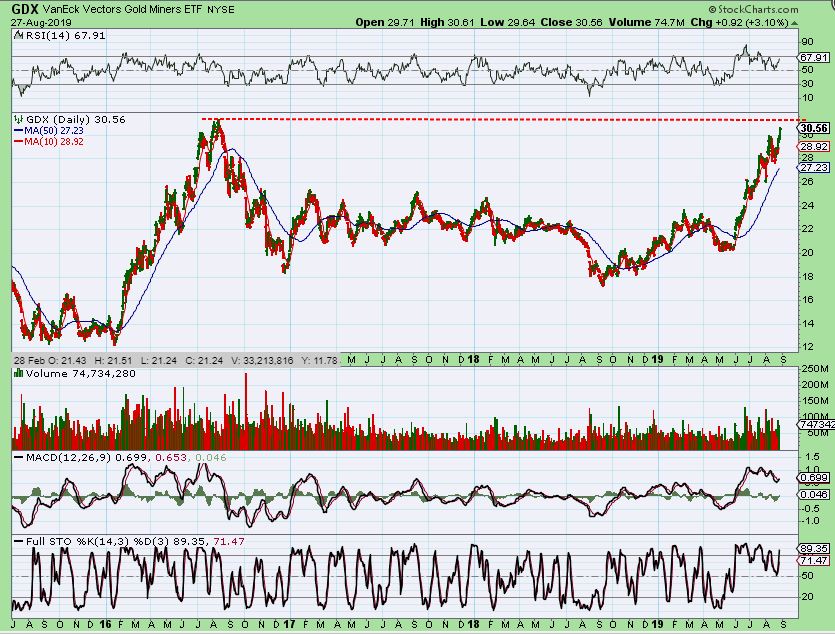835x634 pixels.
Task: Select the MACD(12,26,9) legend line marker
Action: point(18,457)
